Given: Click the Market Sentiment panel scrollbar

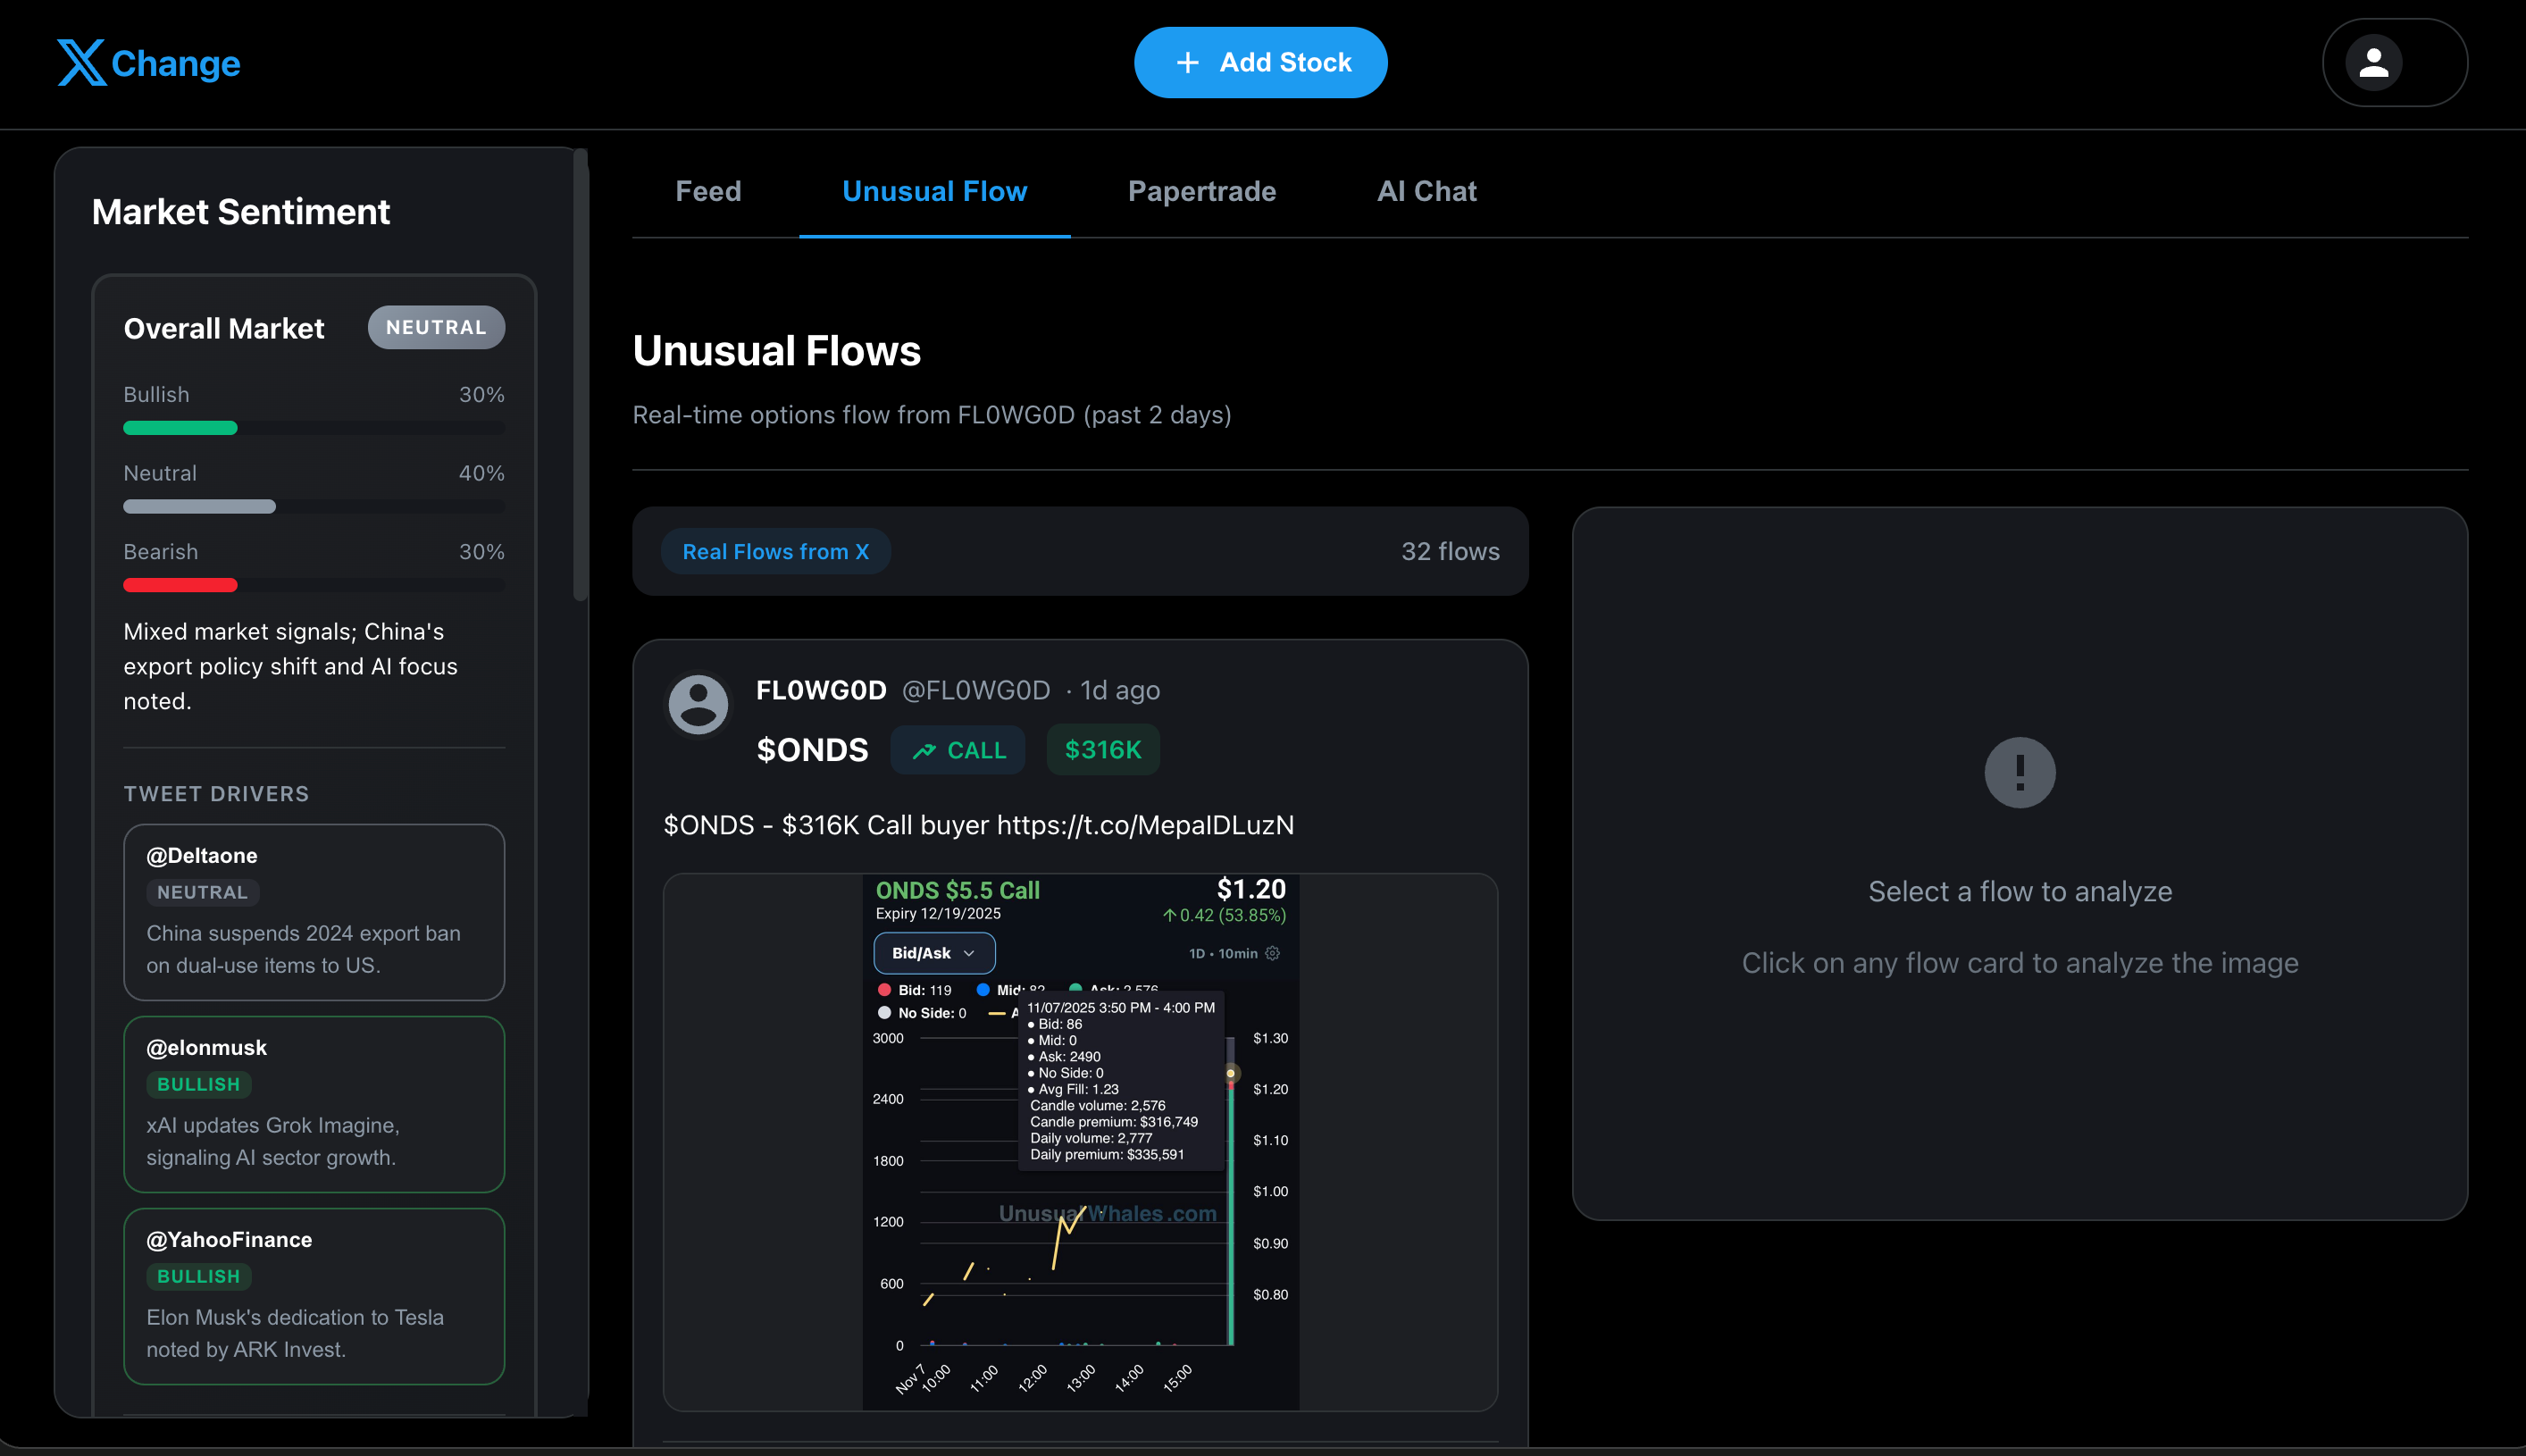Looking at the screenshot, I should (x=580, y=375).
